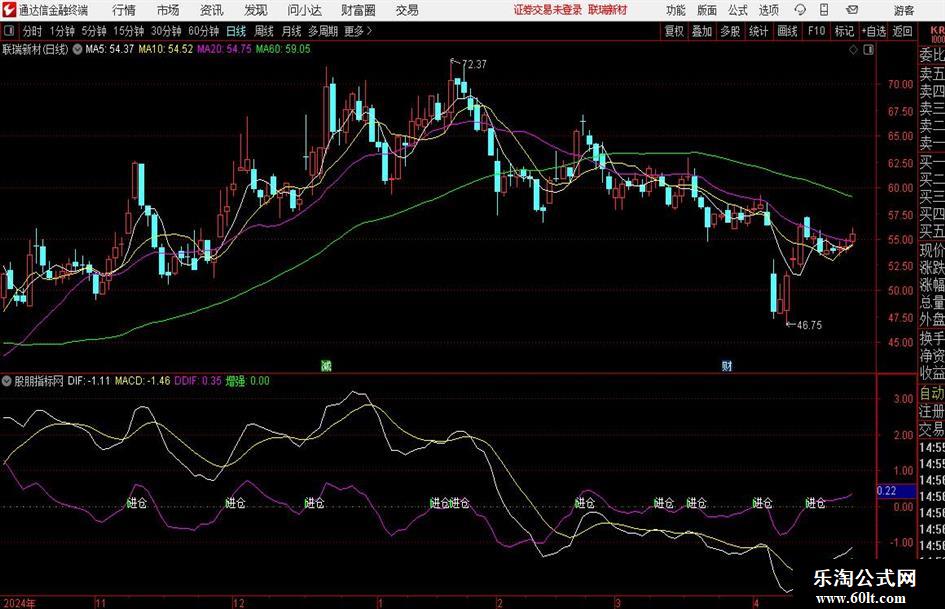Click the 减 marker below the chart
Viewport: 945px width, 609px height.
pyautogui.click(x=326, y=365)
